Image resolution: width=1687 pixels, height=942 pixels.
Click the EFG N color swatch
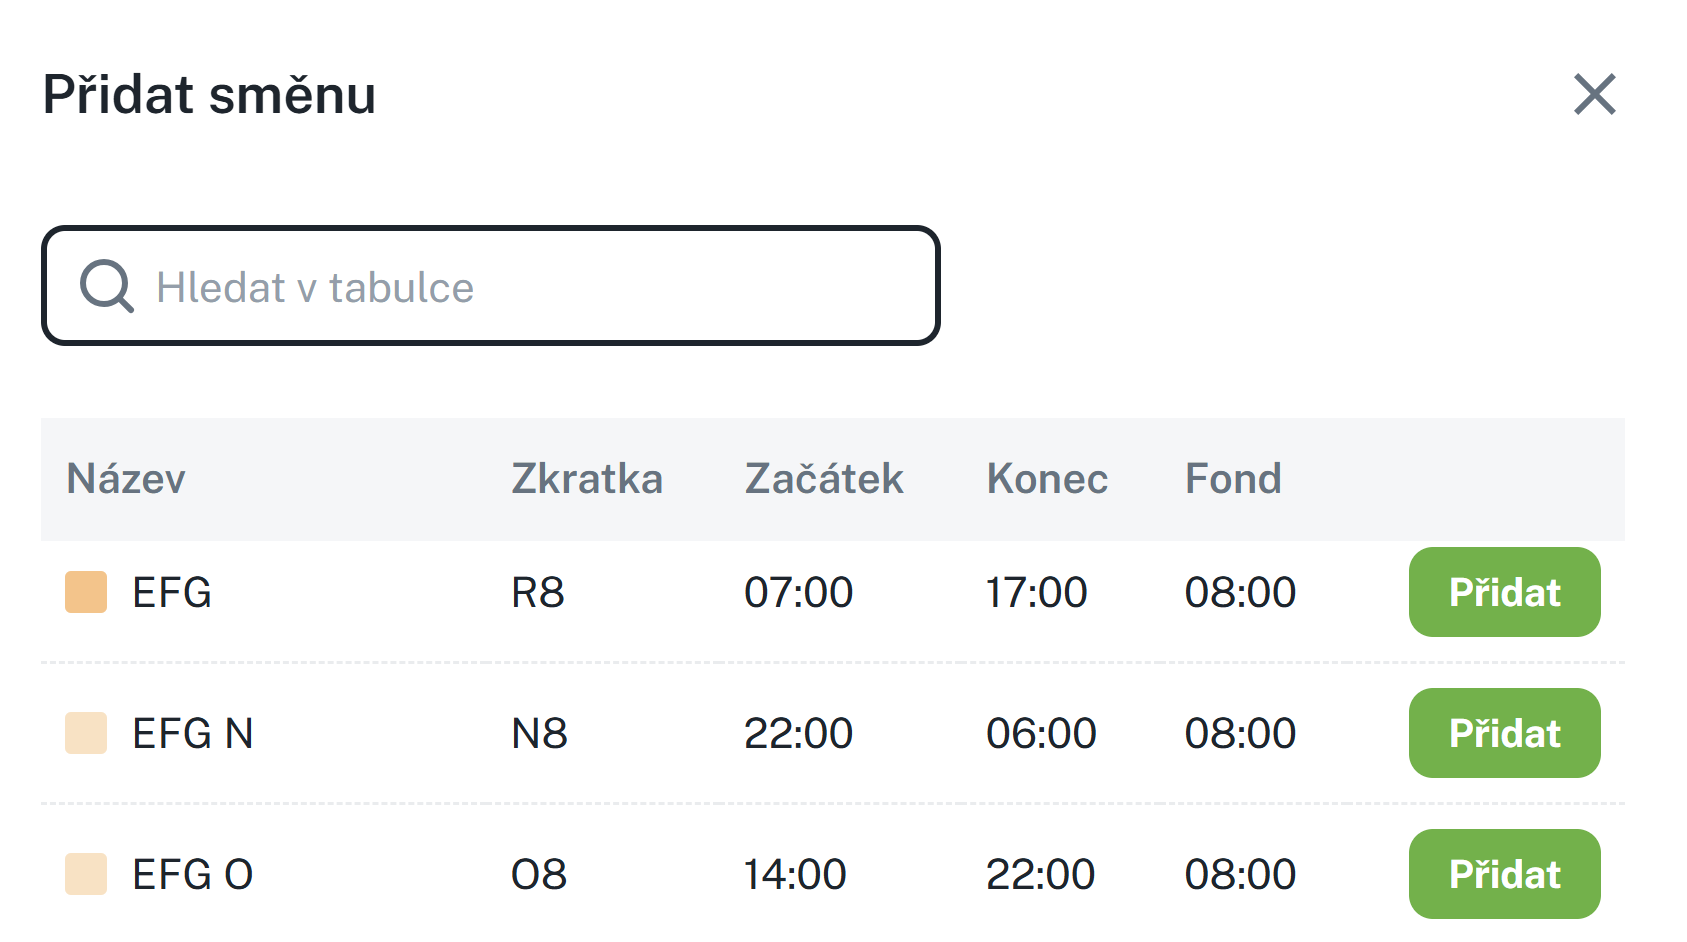(x=86, y=733)
